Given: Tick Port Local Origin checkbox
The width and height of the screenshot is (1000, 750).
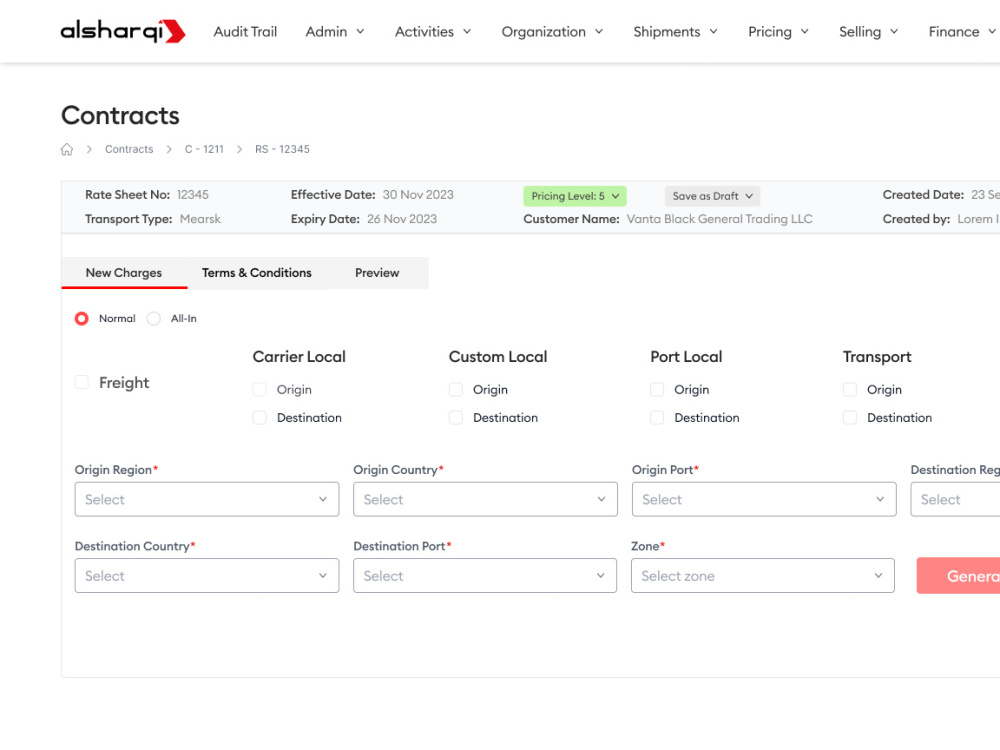Looking at the screenshot, I should 657,390.
